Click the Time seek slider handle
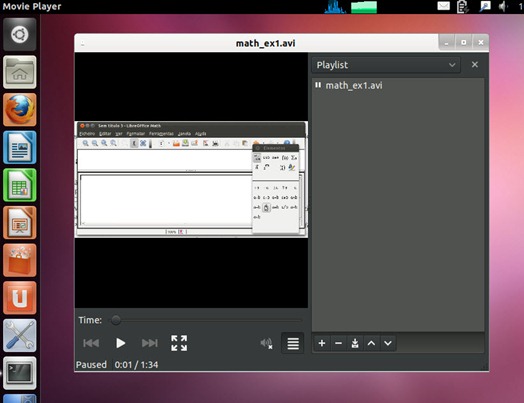The width and height of the screenshot is (524, 403). tap(116, 320)
